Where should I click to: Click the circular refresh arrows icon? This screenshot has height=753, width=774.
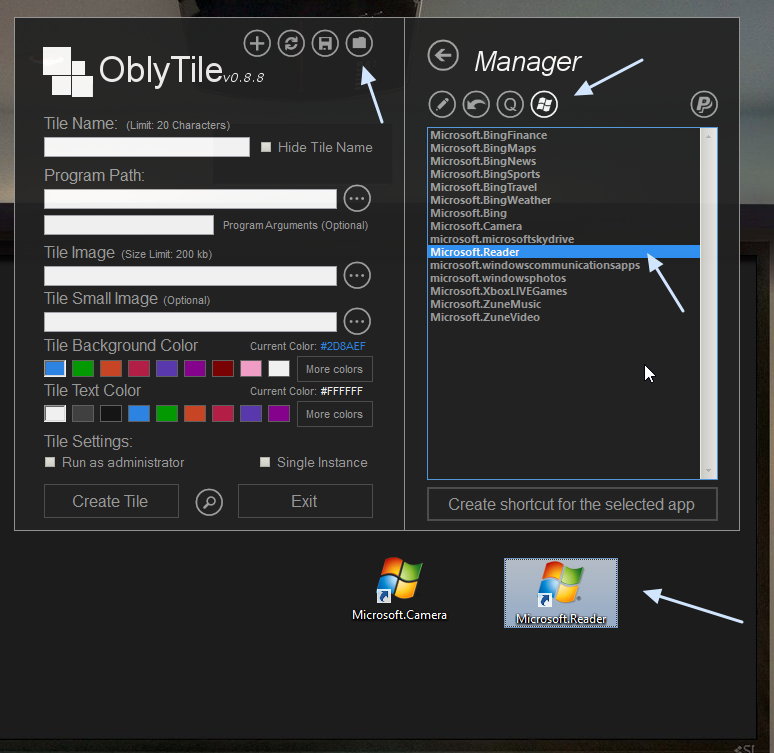click(291, 43)
